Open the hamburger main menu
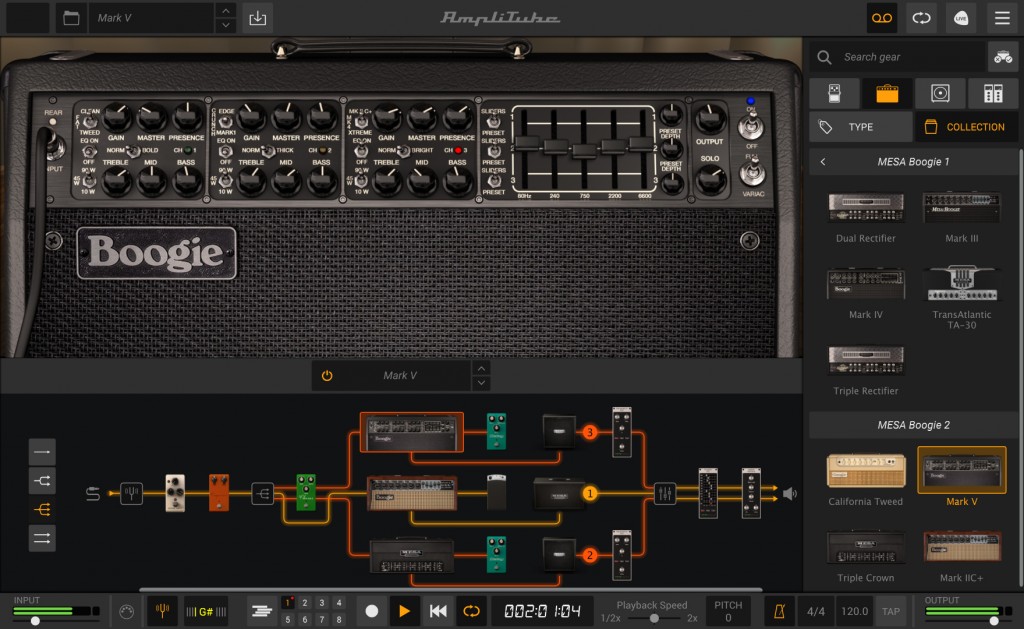The image size is (1024, 629). click(1002, 18)
